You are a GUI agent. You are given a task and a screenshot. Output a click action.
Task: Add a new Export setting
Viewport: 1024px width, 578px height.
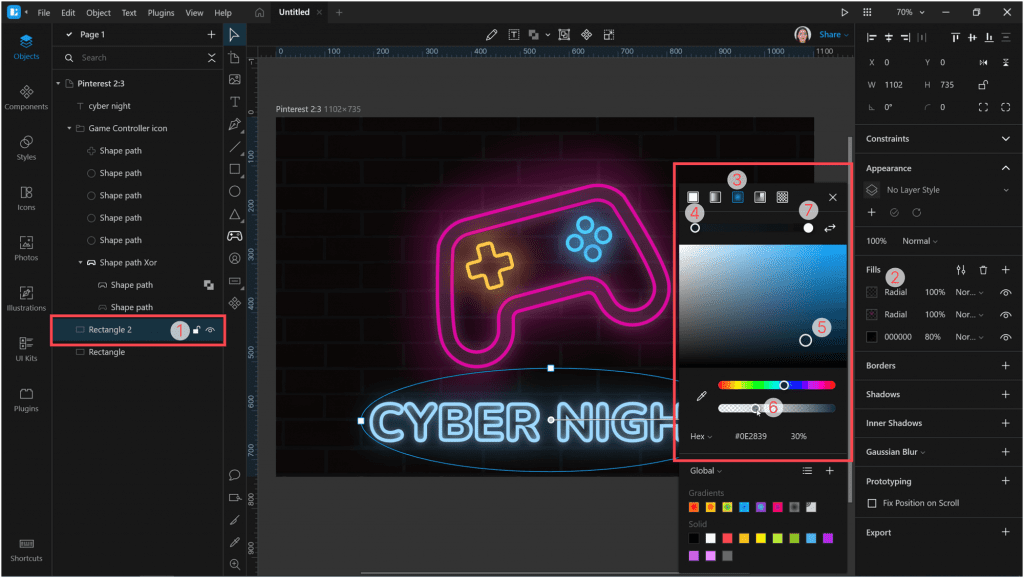pyautogui.click(x=1006, y=533)
